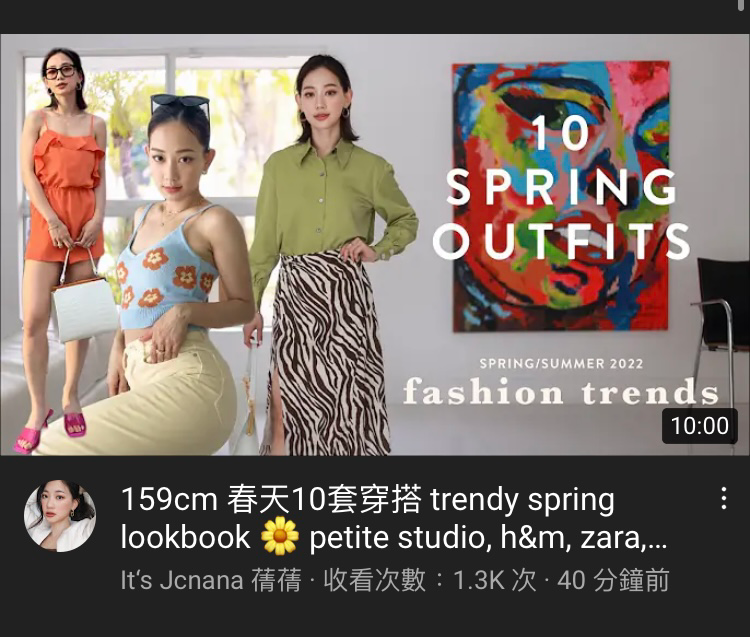Open the It's Jcnana channel avatar
The height and width of the screenshot is (637, 750).
(x=60, y=516)
